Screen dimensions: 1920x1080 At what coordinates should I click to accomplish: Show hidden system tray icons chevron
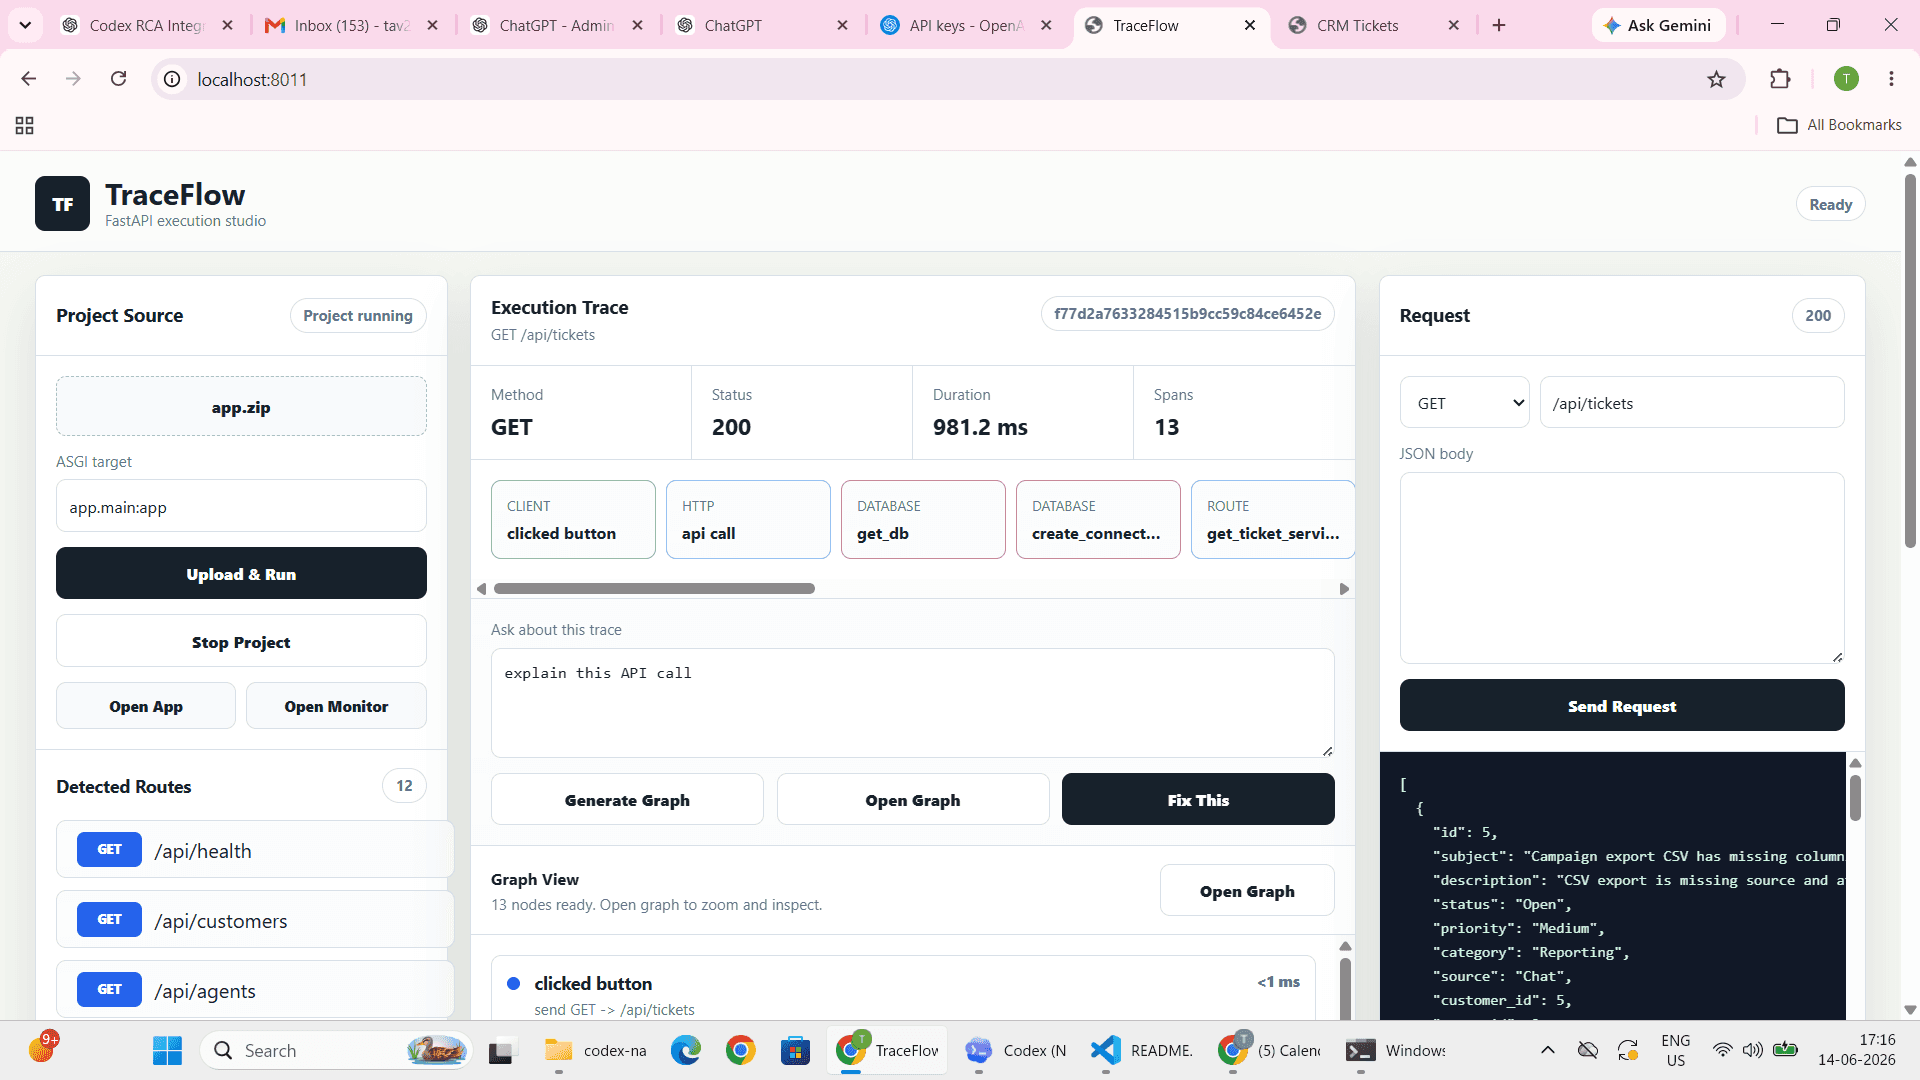(1547, 1050)
